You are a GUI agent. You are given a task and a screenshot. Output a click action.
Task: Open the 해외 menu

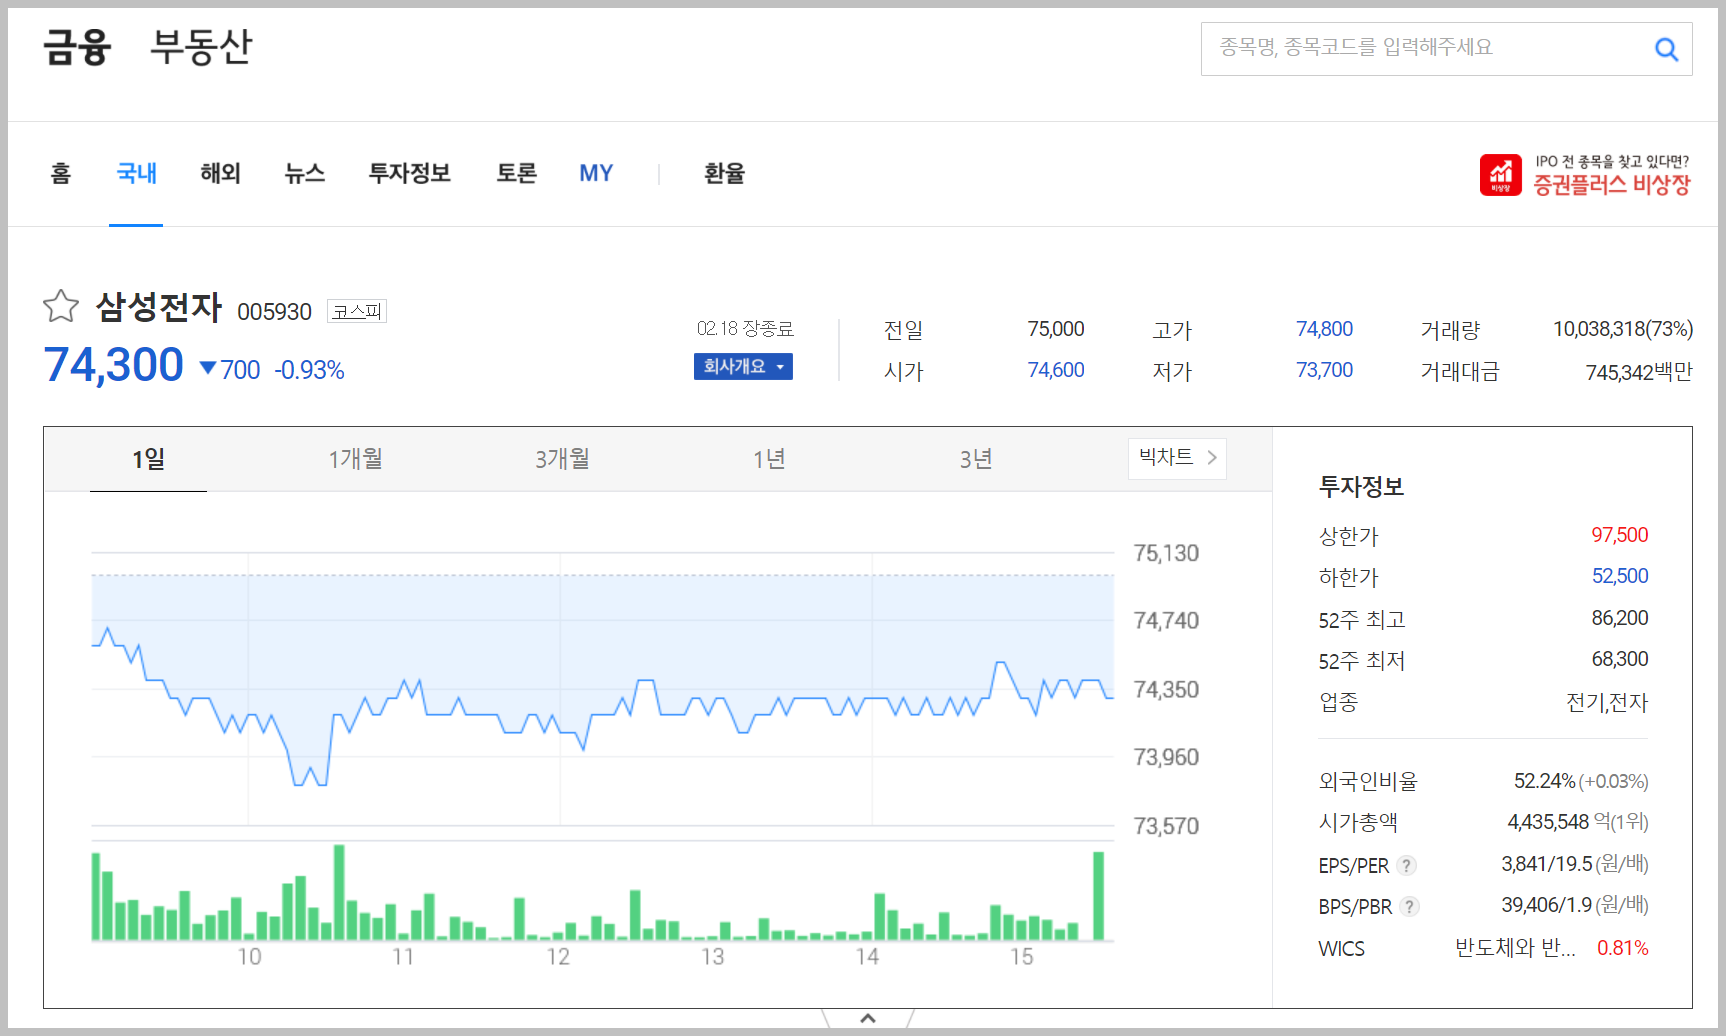pos(220,173)
